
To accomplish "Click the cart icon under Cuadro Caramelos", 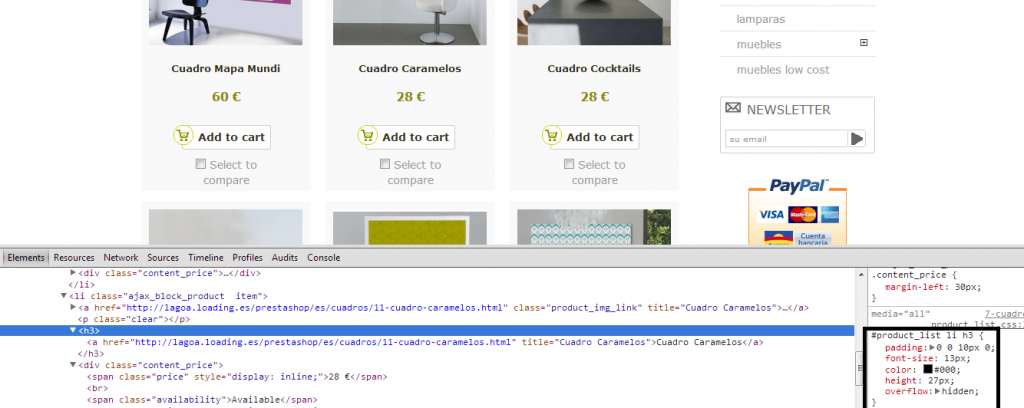I will 367,136.
